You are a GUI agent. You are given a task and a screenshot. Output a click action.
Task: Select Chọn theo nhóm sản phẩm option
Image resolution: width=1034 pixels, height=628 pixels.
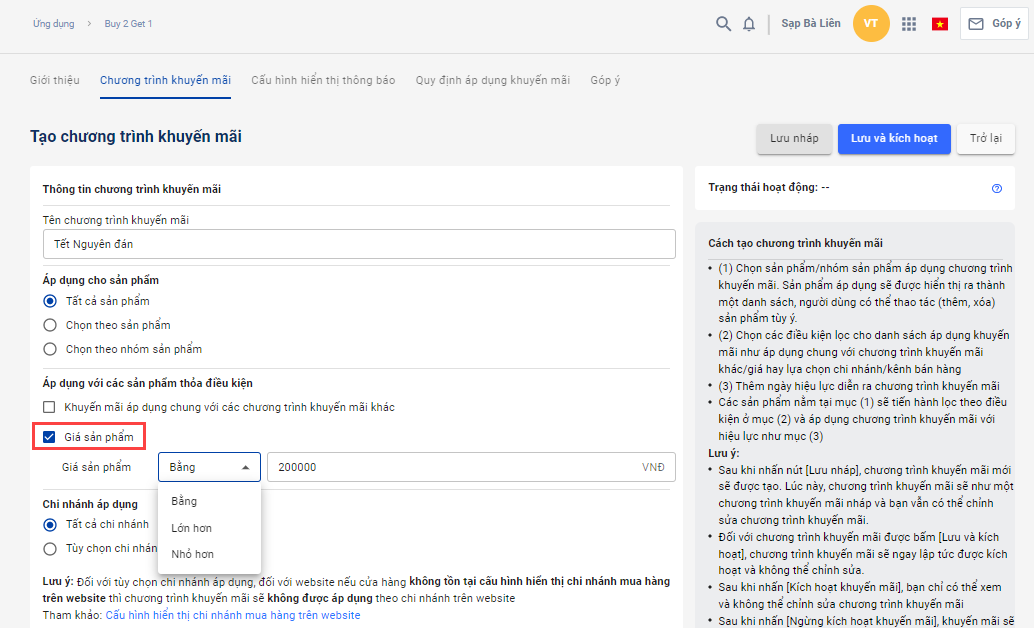coord(50,349)
